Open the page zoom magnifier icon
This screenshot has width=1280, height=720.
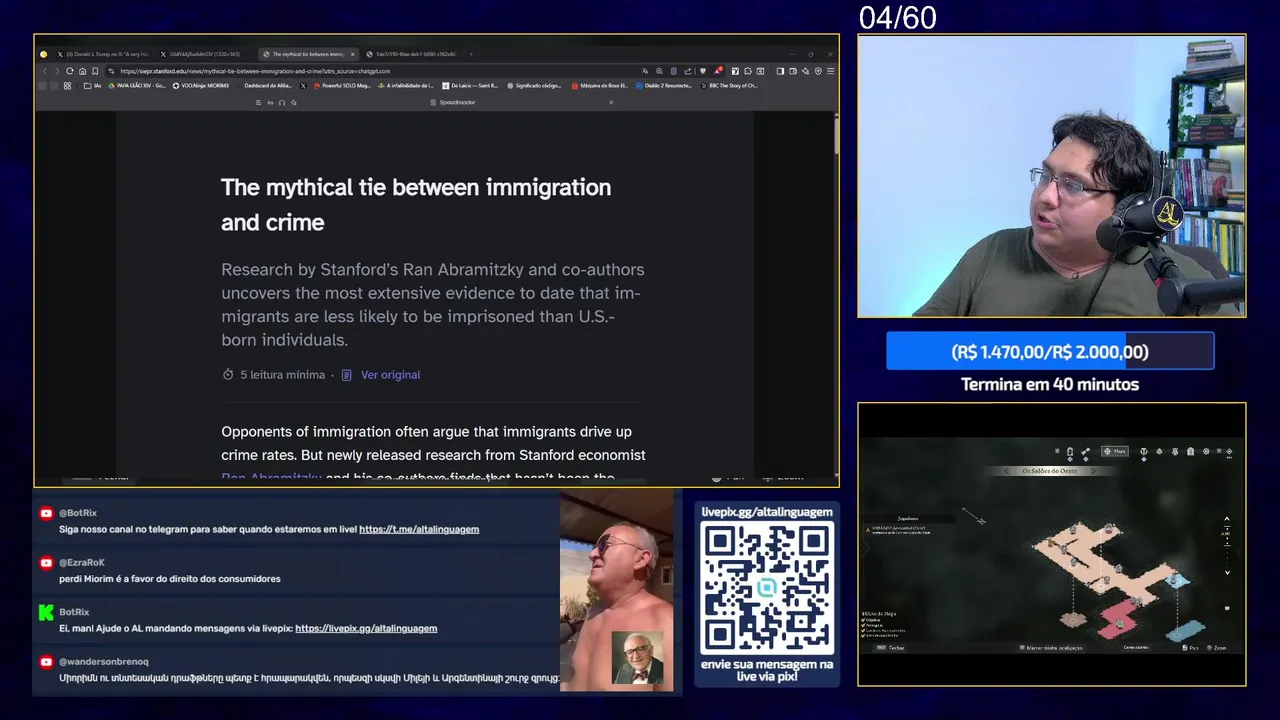click(659, 71)
